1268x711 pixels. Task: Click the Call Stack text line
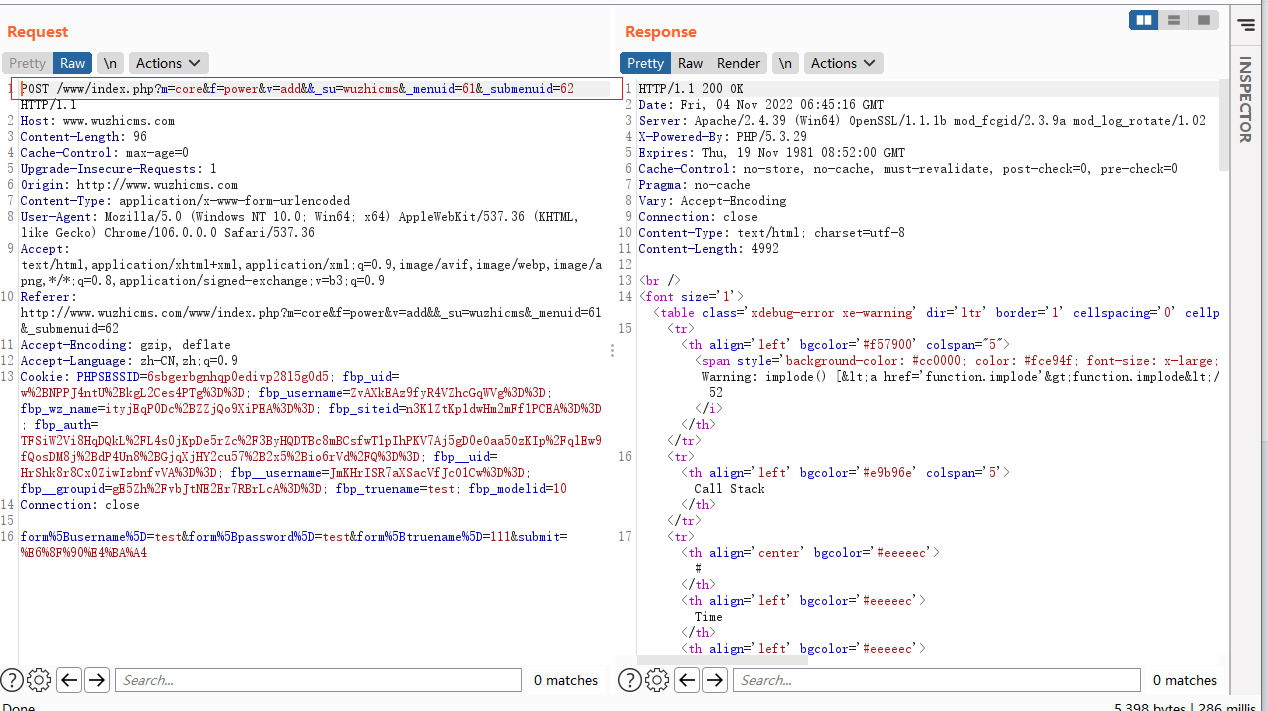729,489
